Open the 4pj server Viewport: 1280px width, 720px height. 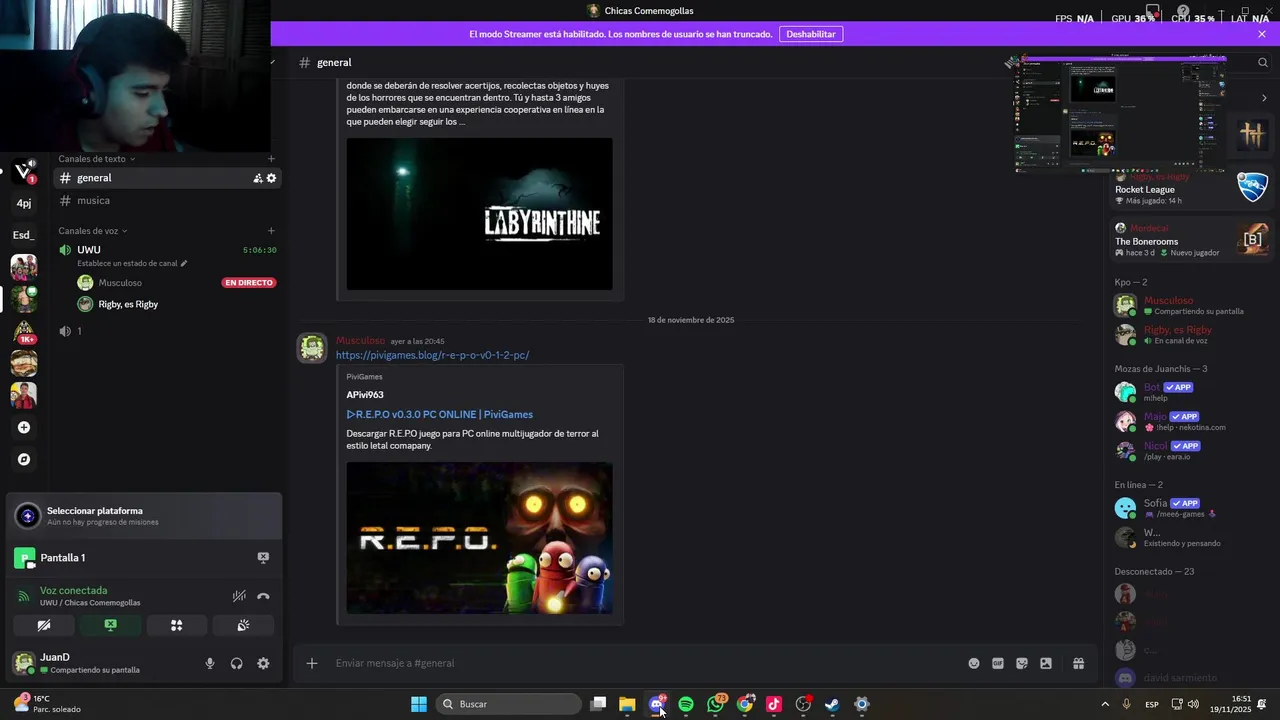coord(24,203)
